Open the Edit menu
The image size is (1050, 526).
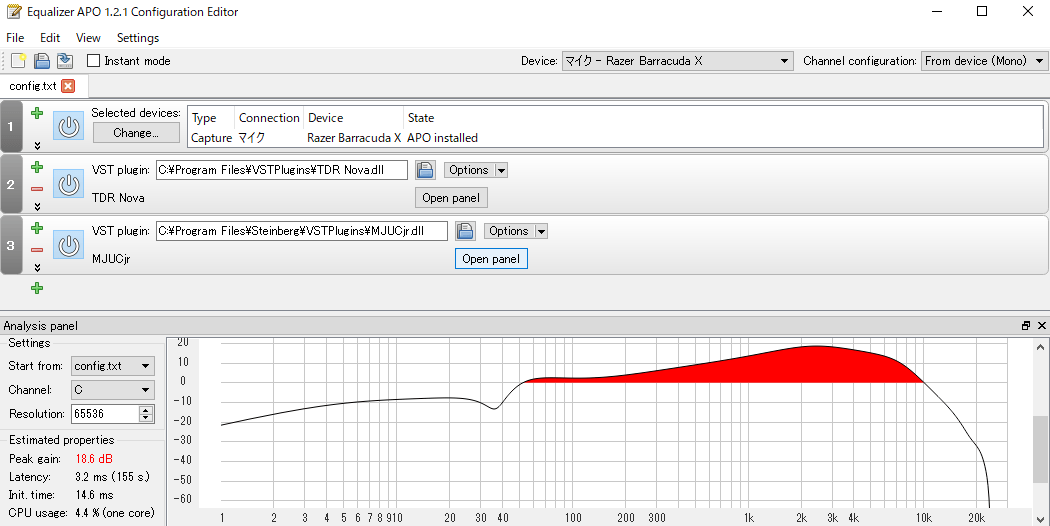tap(50, 38)
